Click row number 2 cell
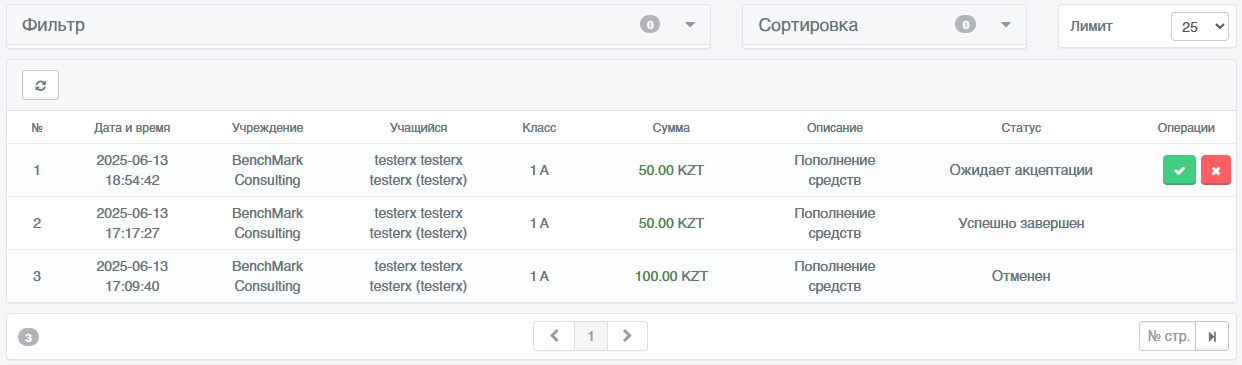1242x365 pixels. (x=37, y=223)
